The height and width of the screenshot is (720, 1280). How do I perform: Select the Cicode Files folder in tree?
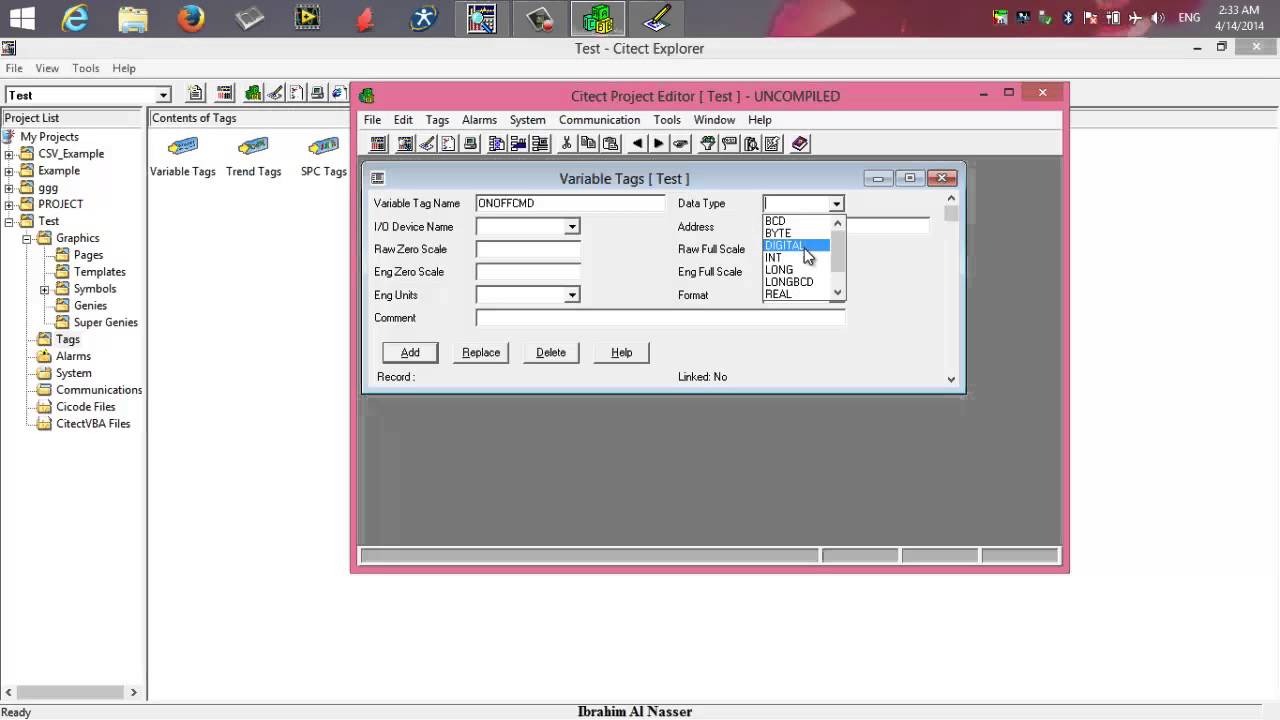click(x=86, y=407)
